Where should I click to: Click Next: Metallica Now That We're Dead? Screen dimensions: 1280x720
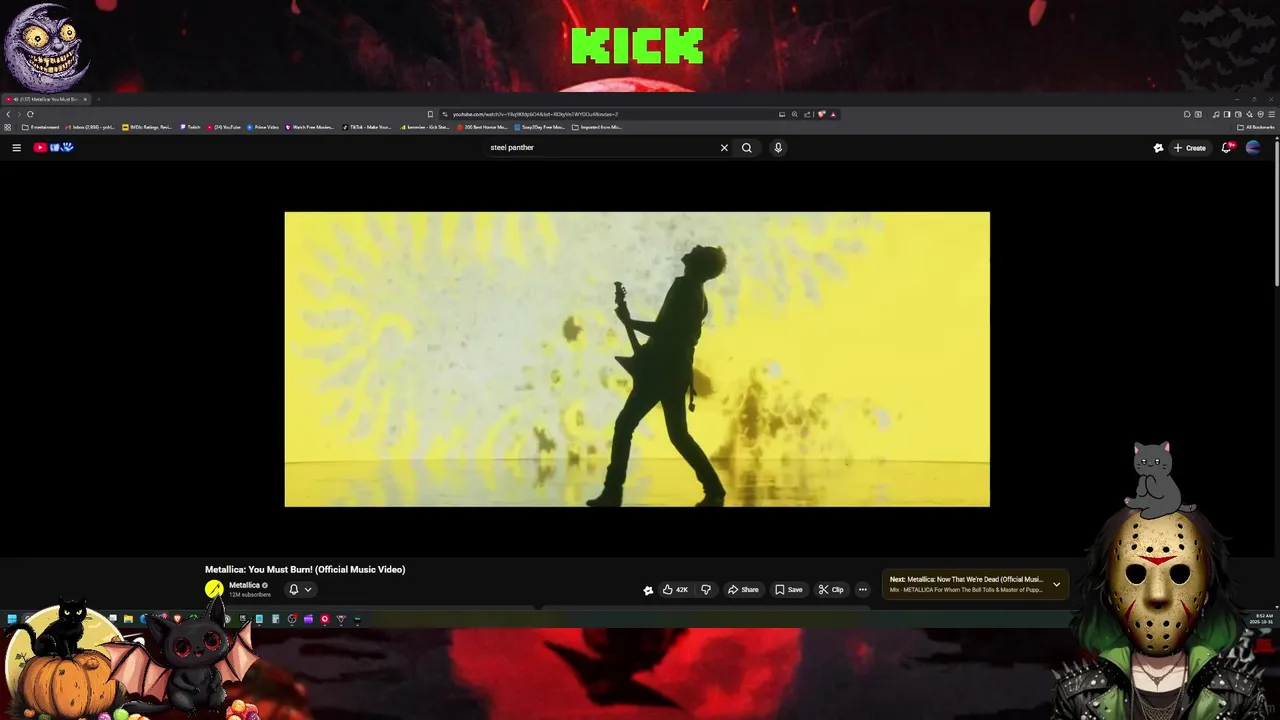coord(966,580)
